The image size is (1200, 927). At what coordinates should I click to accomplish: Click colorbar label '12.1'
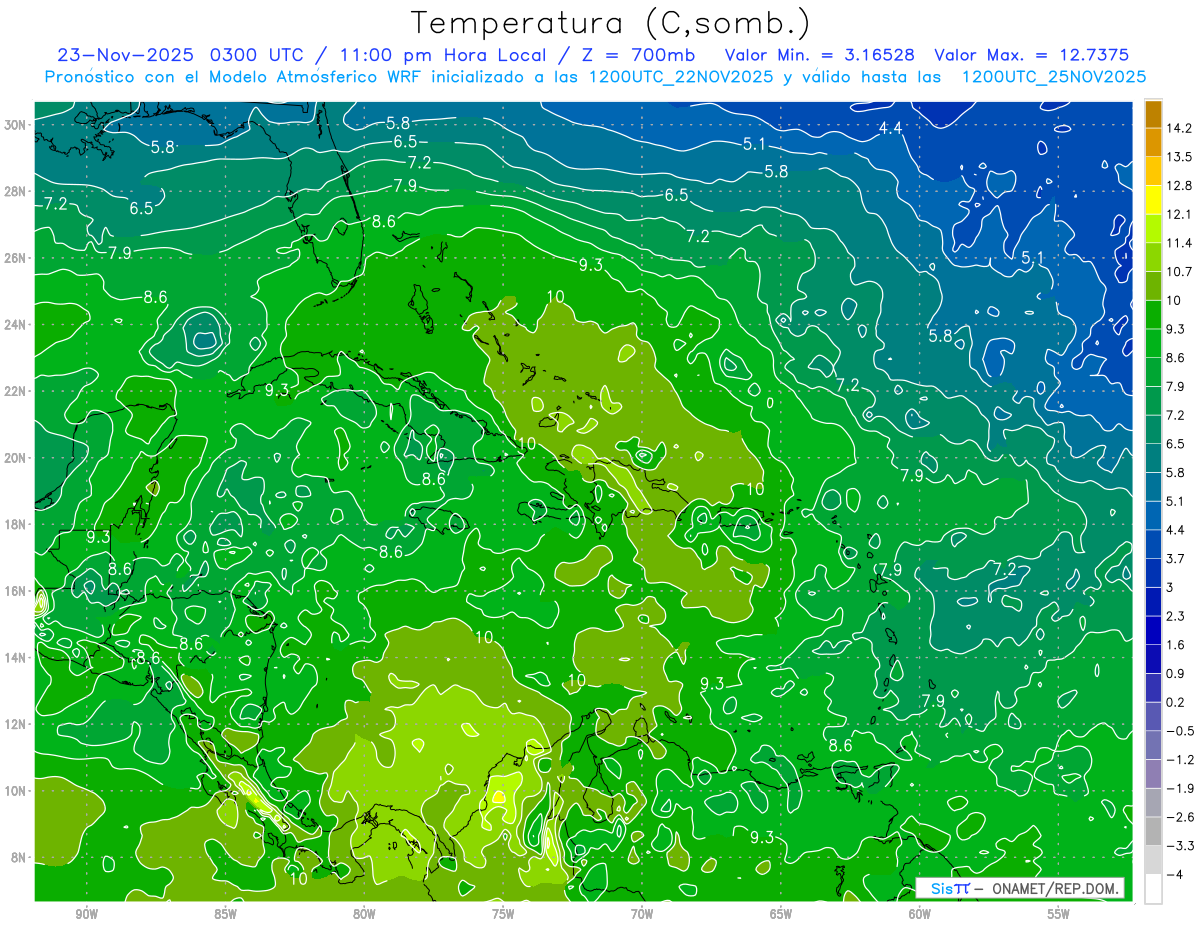1179,215
